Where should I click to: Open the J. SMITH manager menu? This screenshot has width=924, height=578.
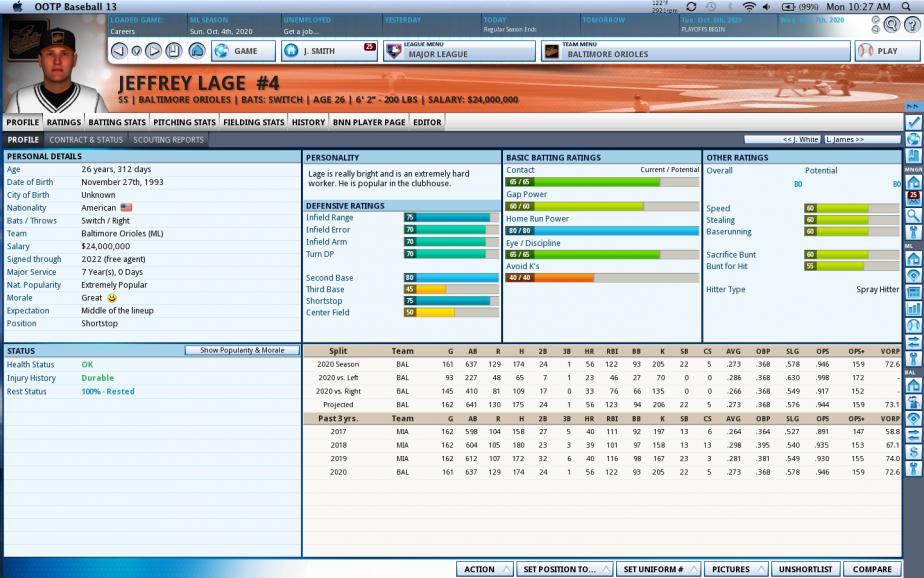tap(329, 51)
